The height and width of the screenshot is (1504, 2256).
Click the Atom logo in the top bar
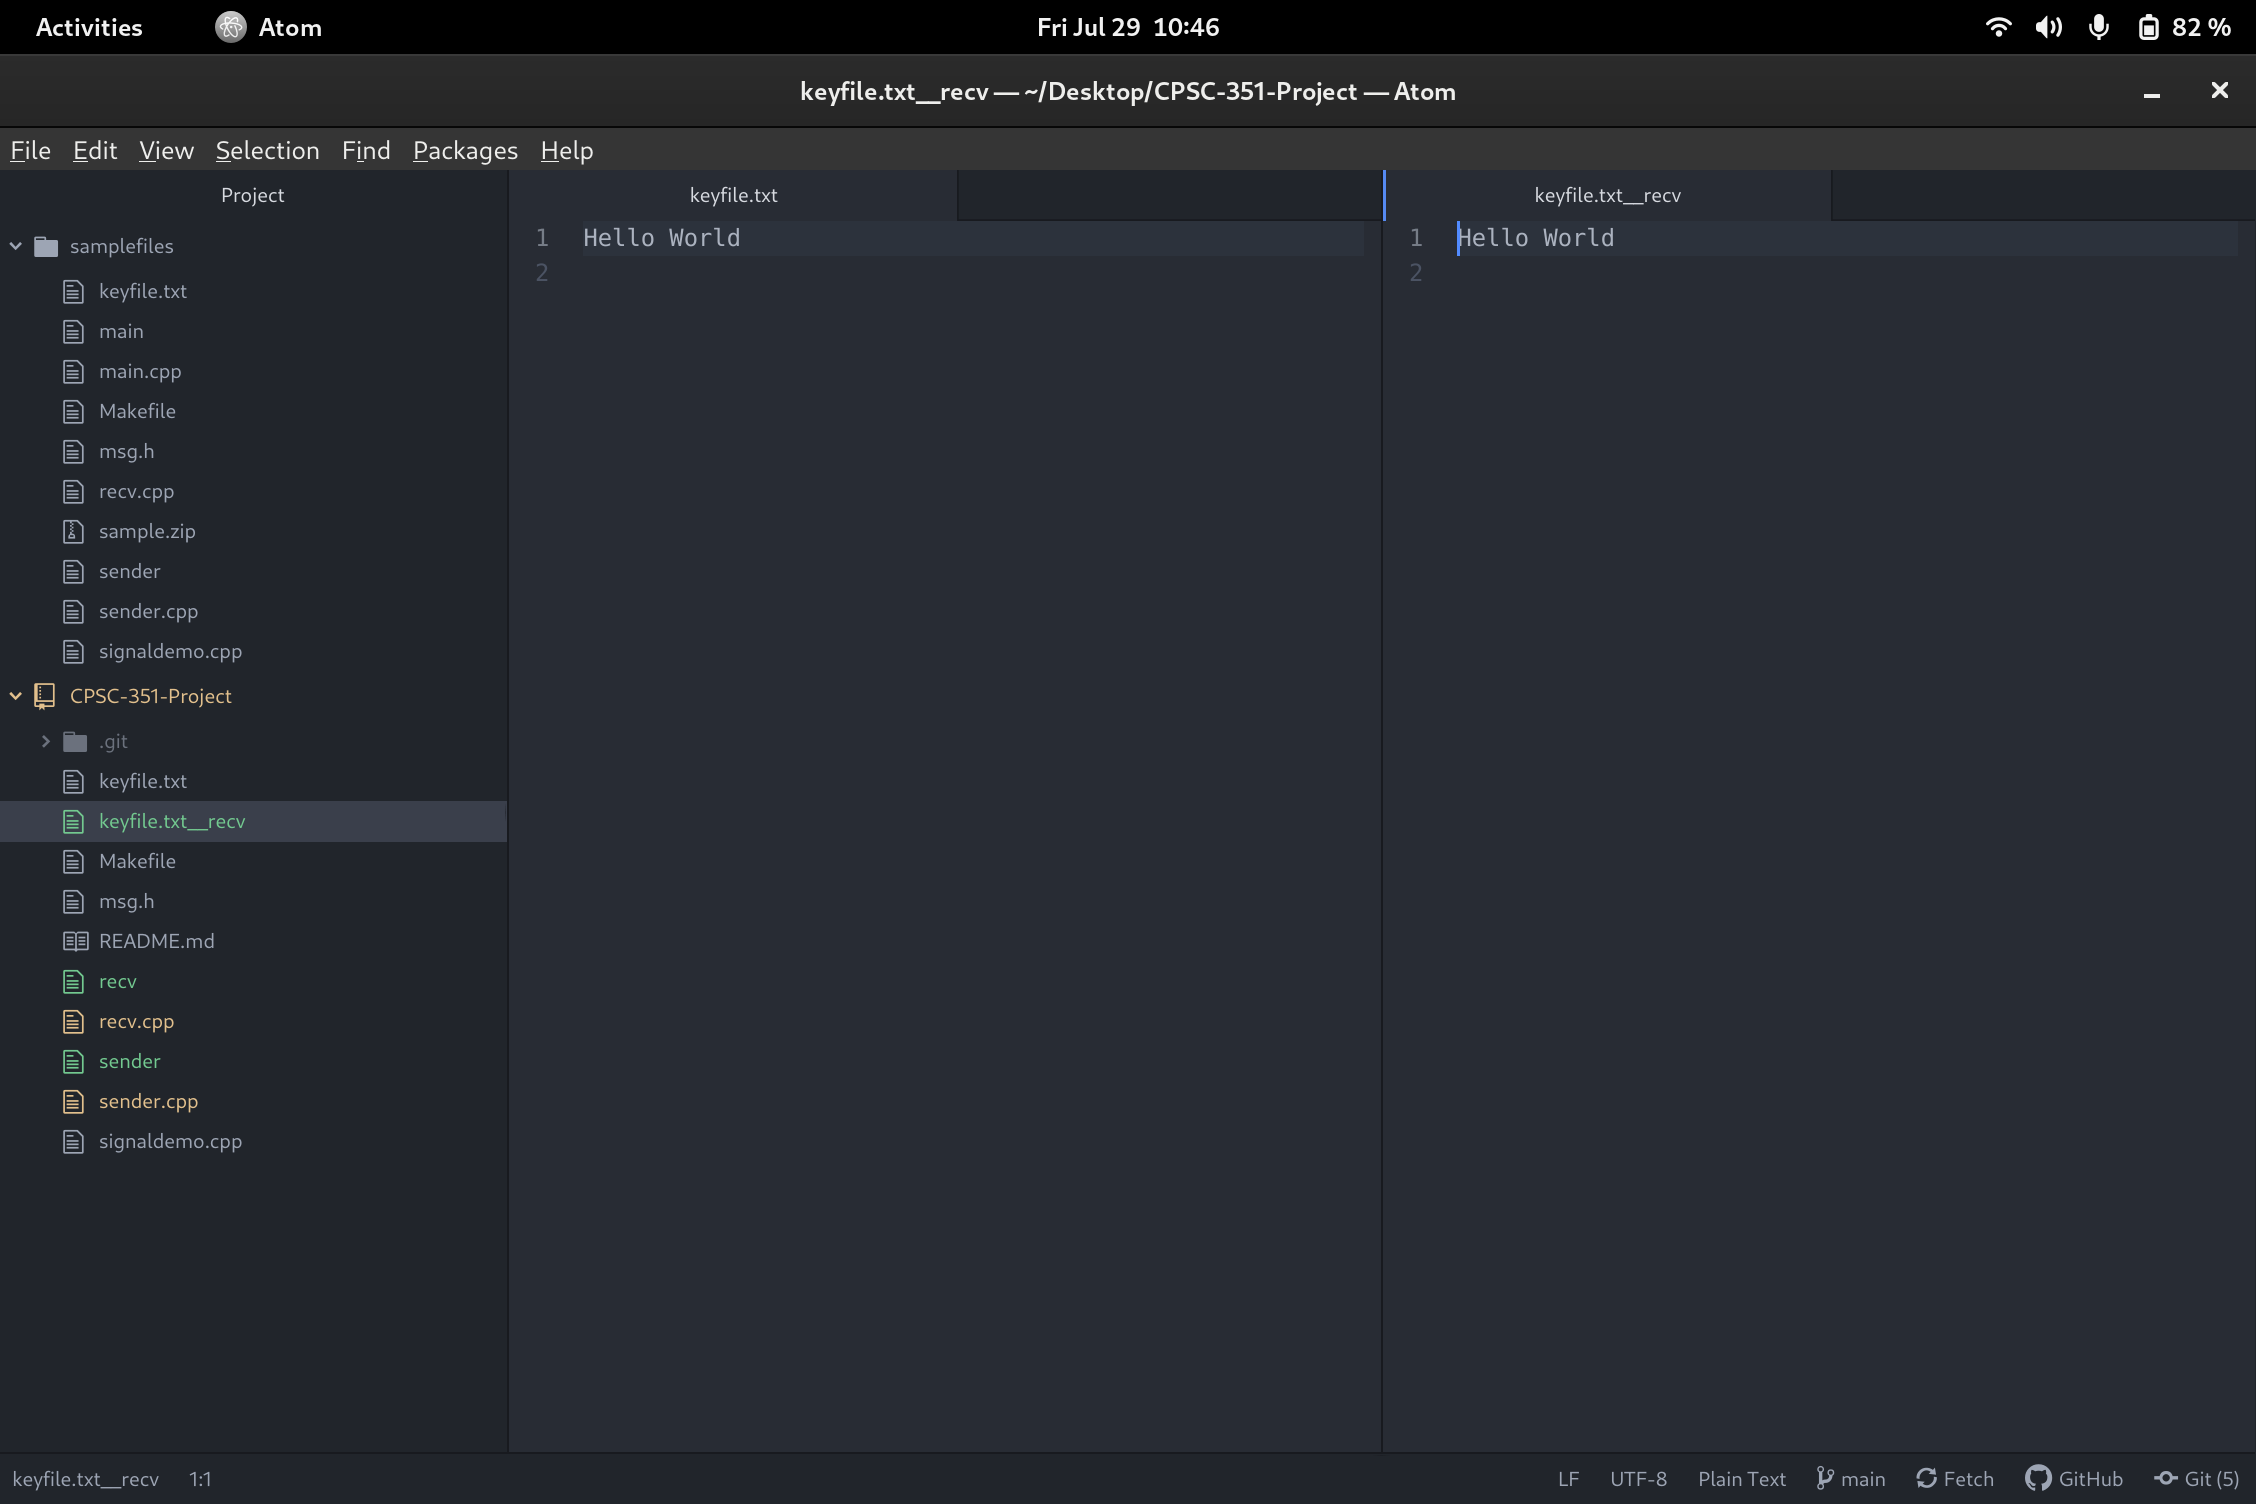point(230,27)
